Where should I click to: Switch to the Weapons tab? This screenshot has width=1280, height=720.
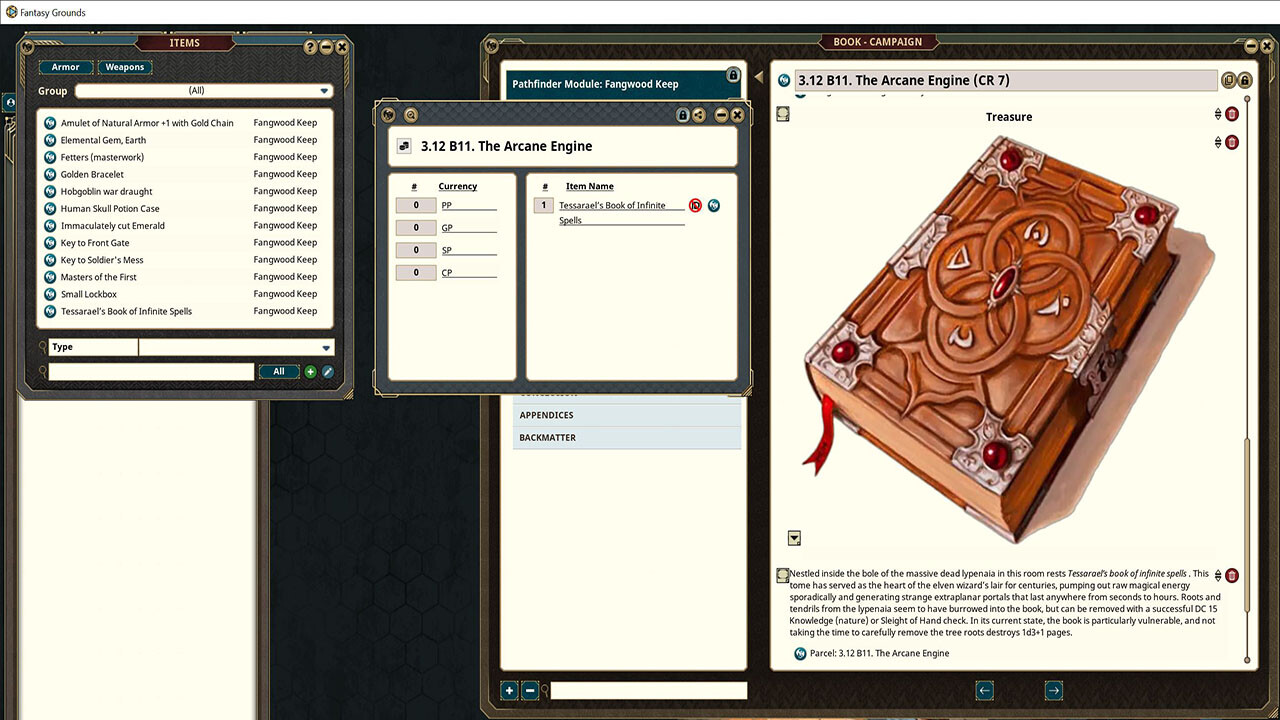click(x=125, y=67)
